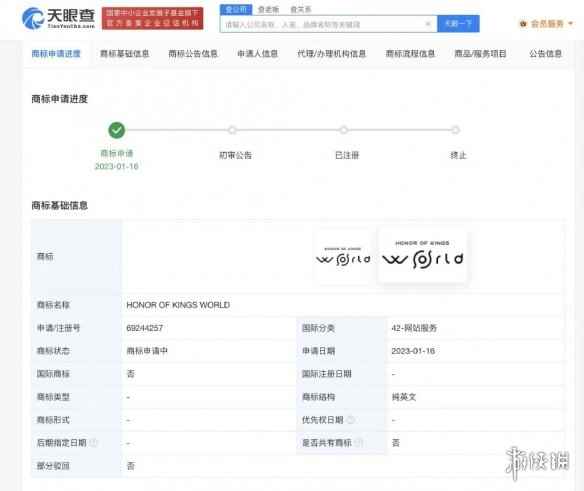Screen dimensions: 584x491
Task: Click the 商标申请中 status value
Action: [x=147, y=351]
